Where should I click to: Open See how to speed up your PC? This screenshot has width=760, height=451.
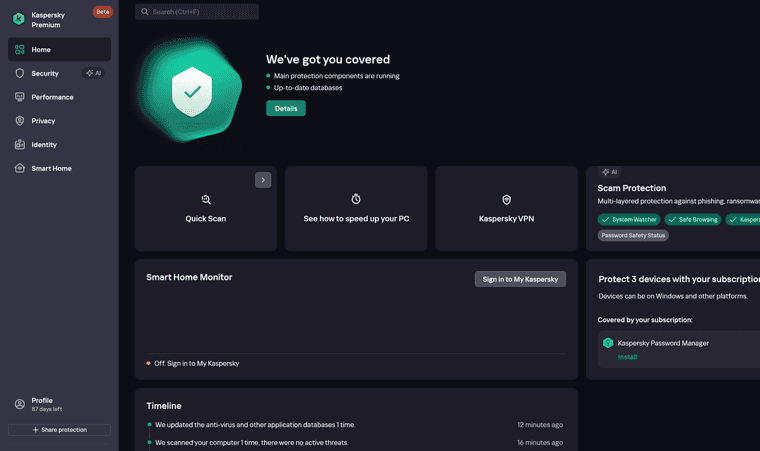point(356,209)
